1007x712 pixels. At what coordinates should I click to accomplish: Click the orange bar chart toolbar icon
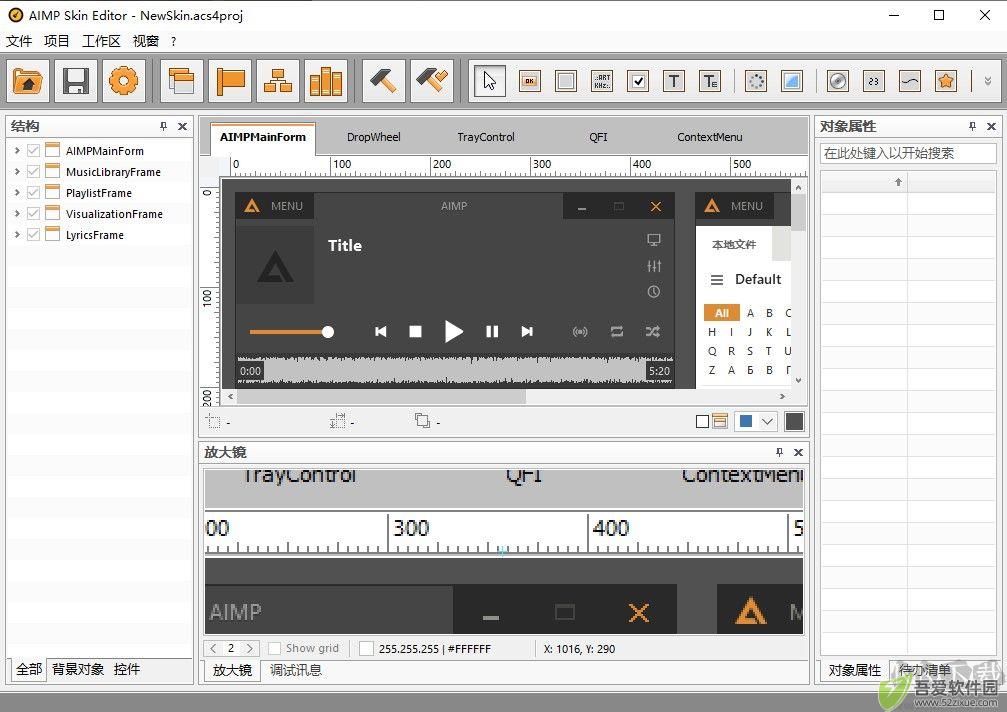click(x=326, y=81)
